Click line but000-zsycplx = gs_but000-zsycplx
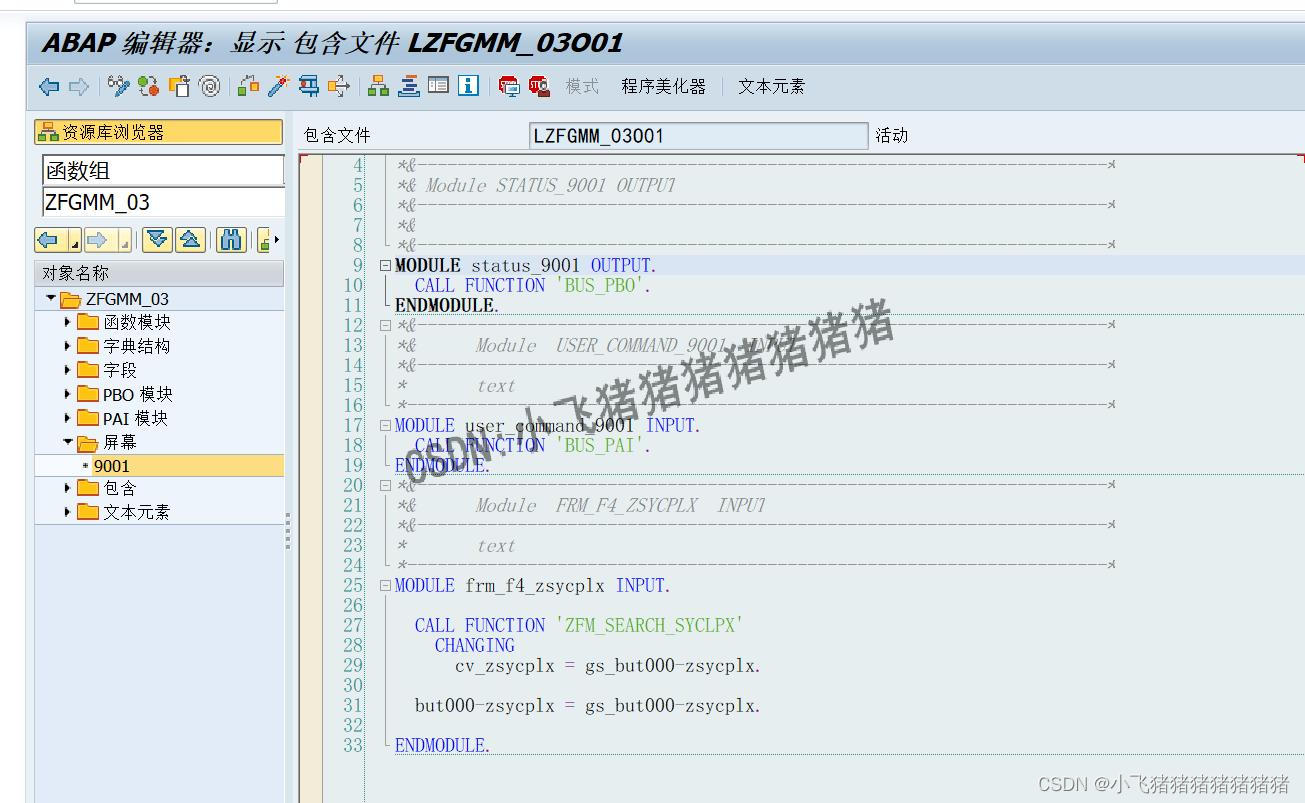The height and width of the screenshot is (803, 1305). [588, 706]
